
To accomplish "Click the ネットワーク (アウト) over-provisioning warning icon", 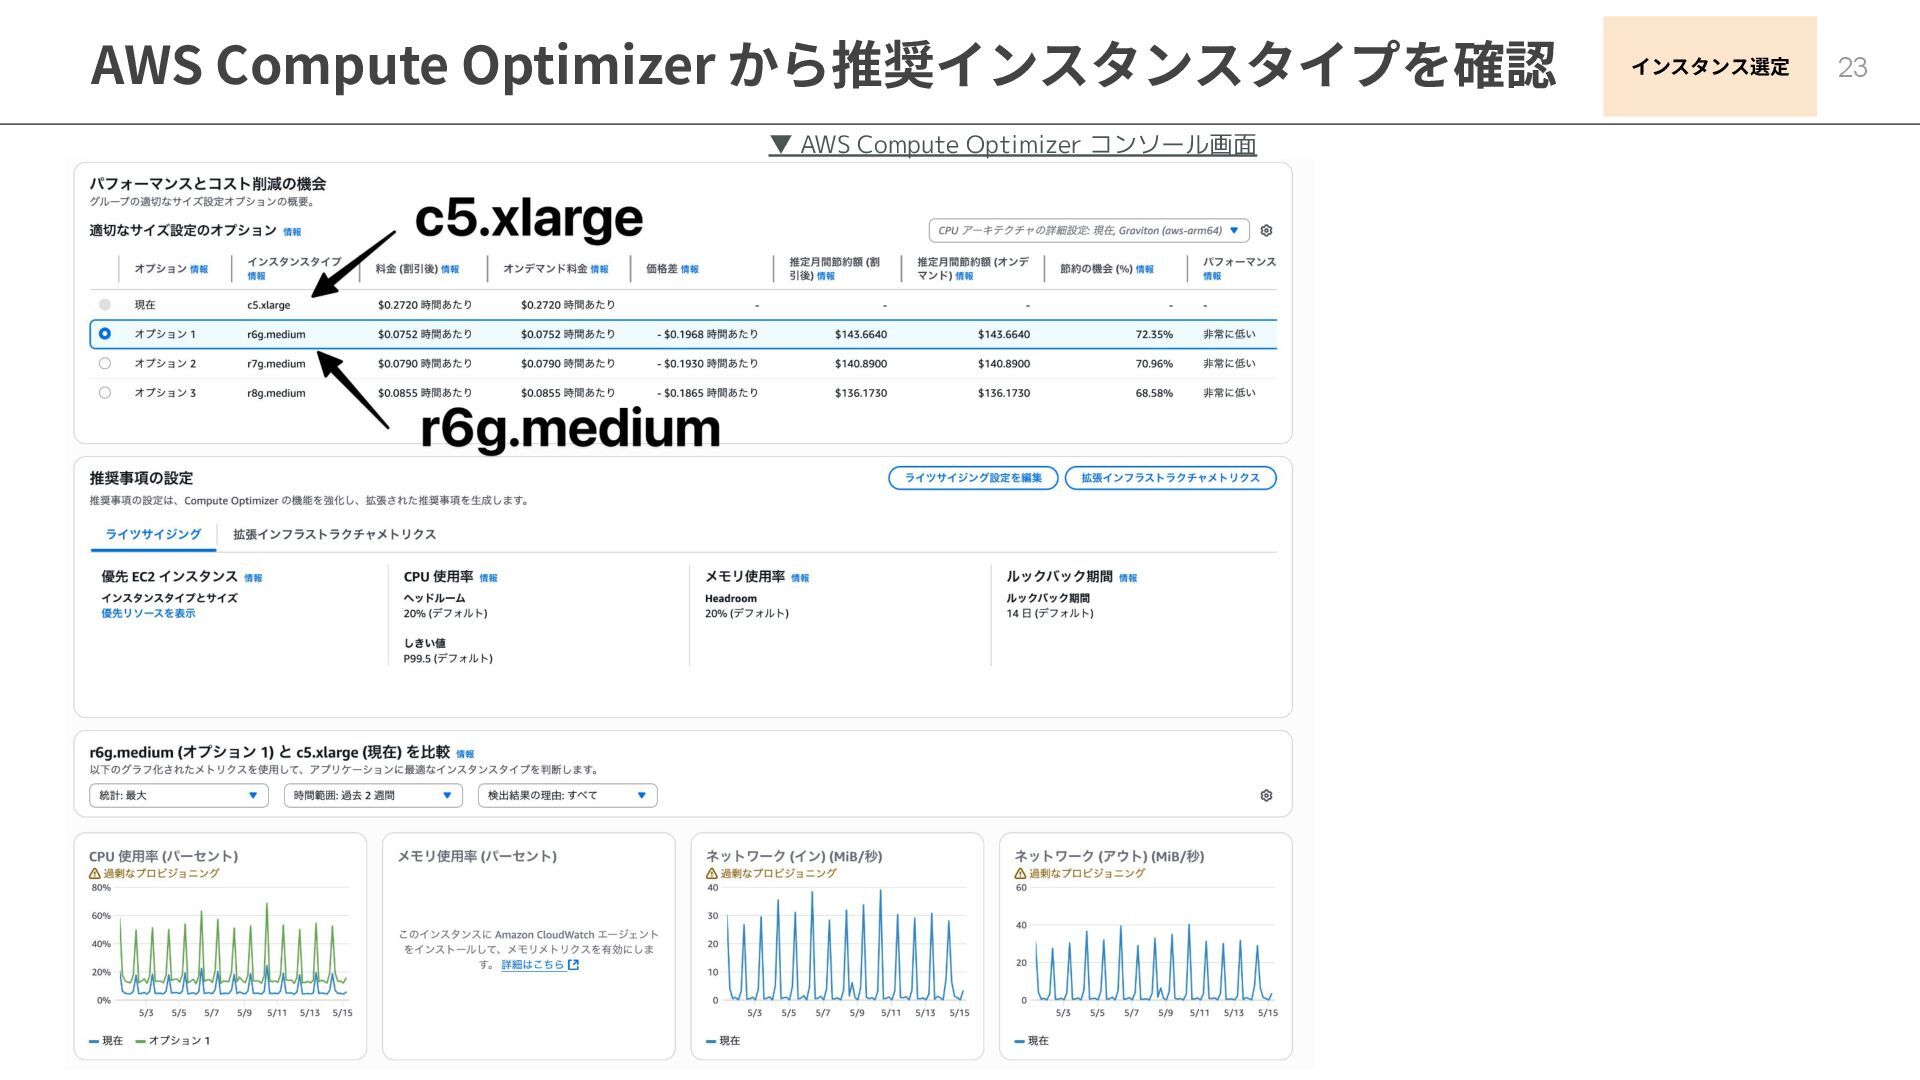I will tap(1020, 873).
